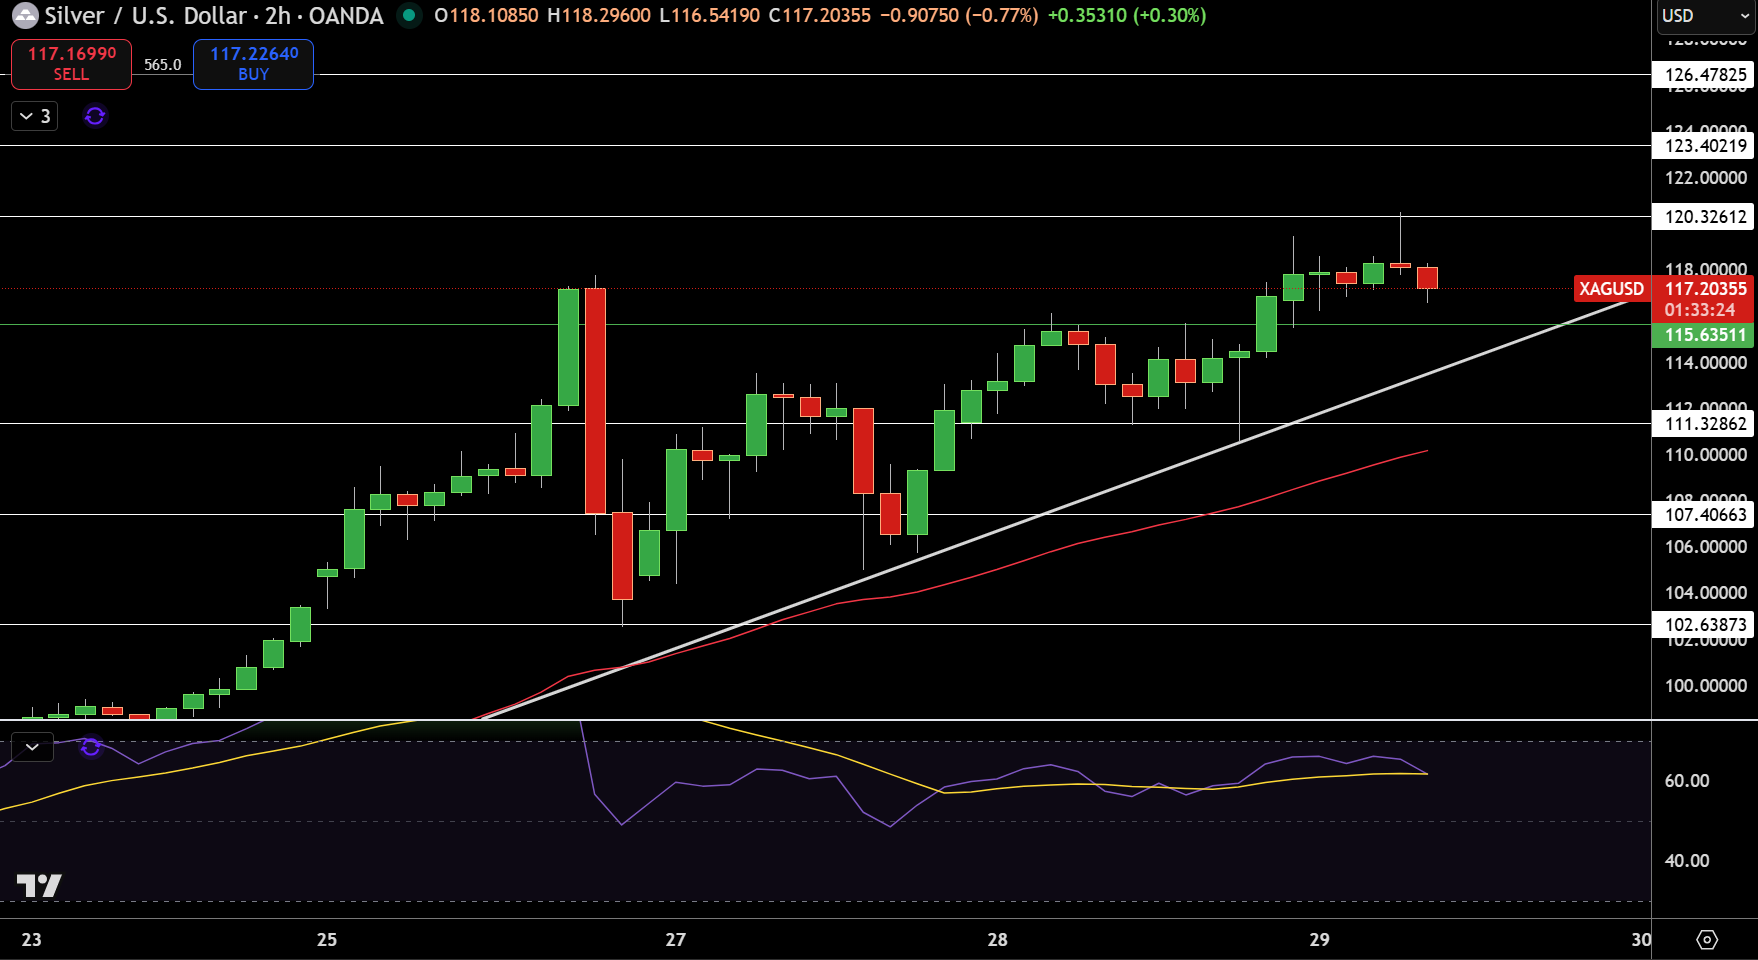The height and width of the screenshot is (960, 1758).
Task: Open chart settings gear icon
Action: point(1708,940)
